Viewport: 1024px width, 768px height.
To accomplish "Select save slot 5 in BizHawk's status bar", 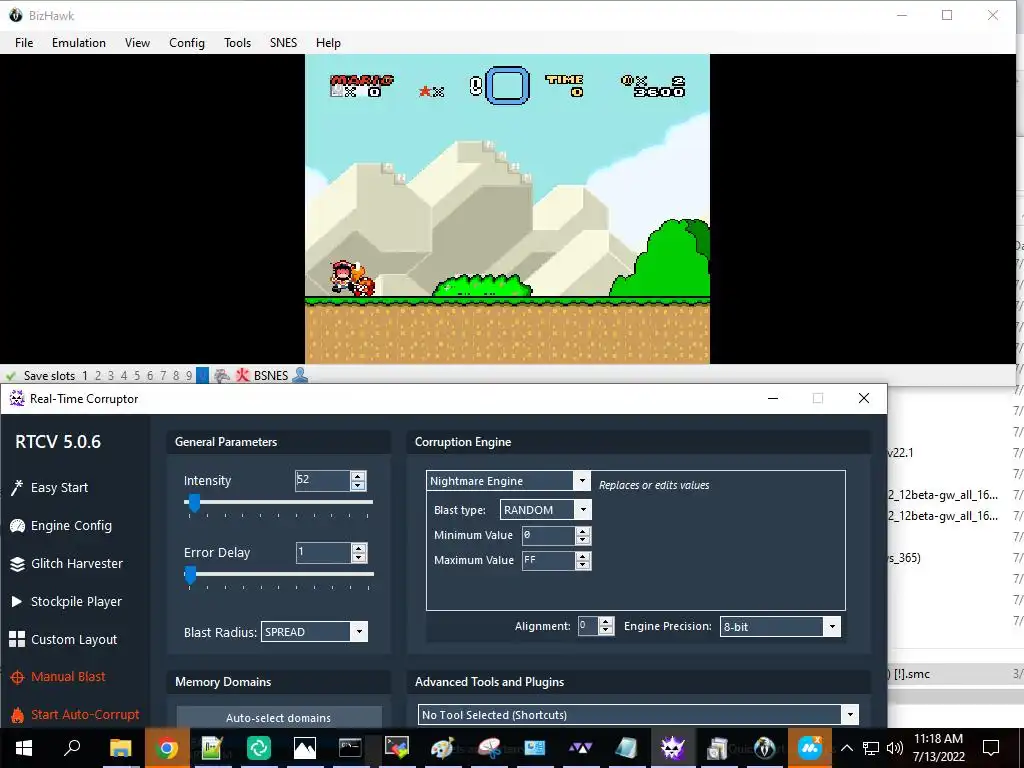I will [136, 376].
